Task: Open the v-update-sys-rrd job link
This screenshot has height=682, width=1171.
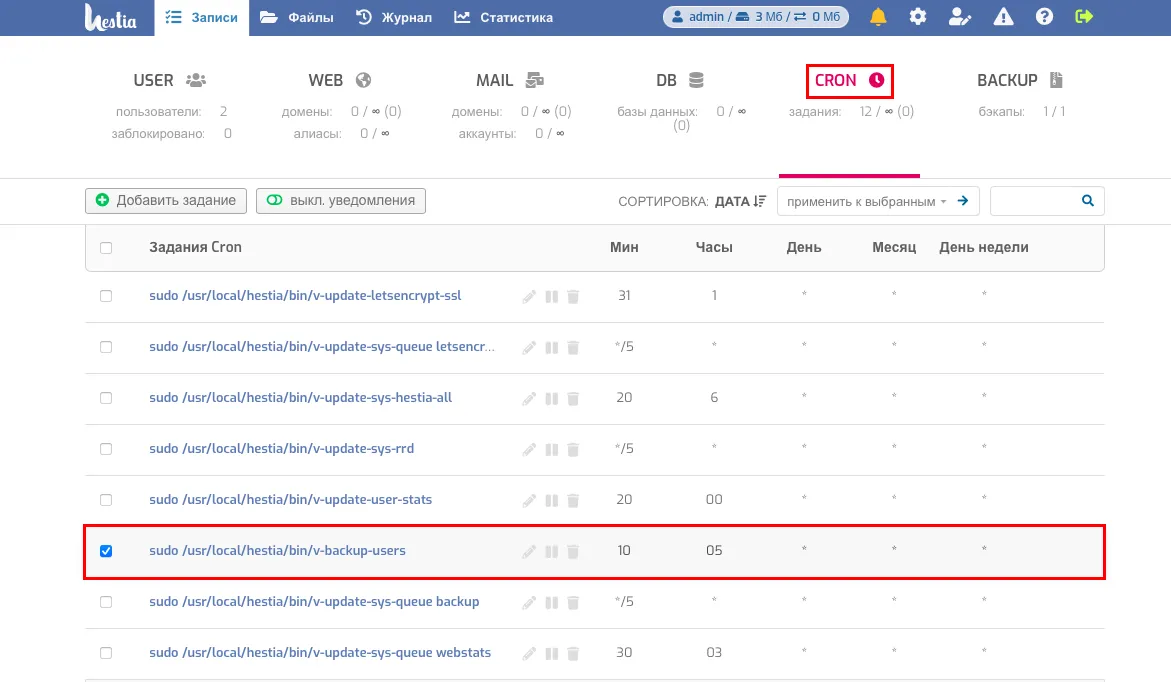Action: [x=282, y=449]
